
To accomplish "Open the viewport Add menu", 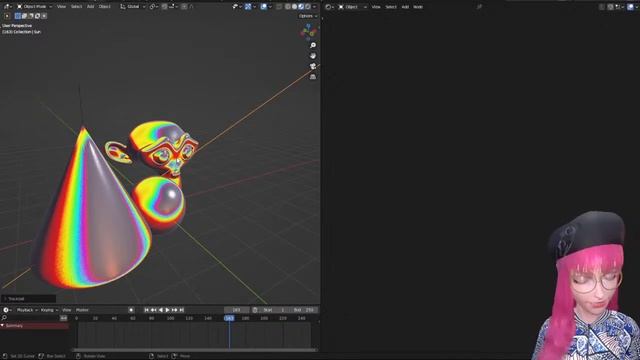I will coord(90,7).
